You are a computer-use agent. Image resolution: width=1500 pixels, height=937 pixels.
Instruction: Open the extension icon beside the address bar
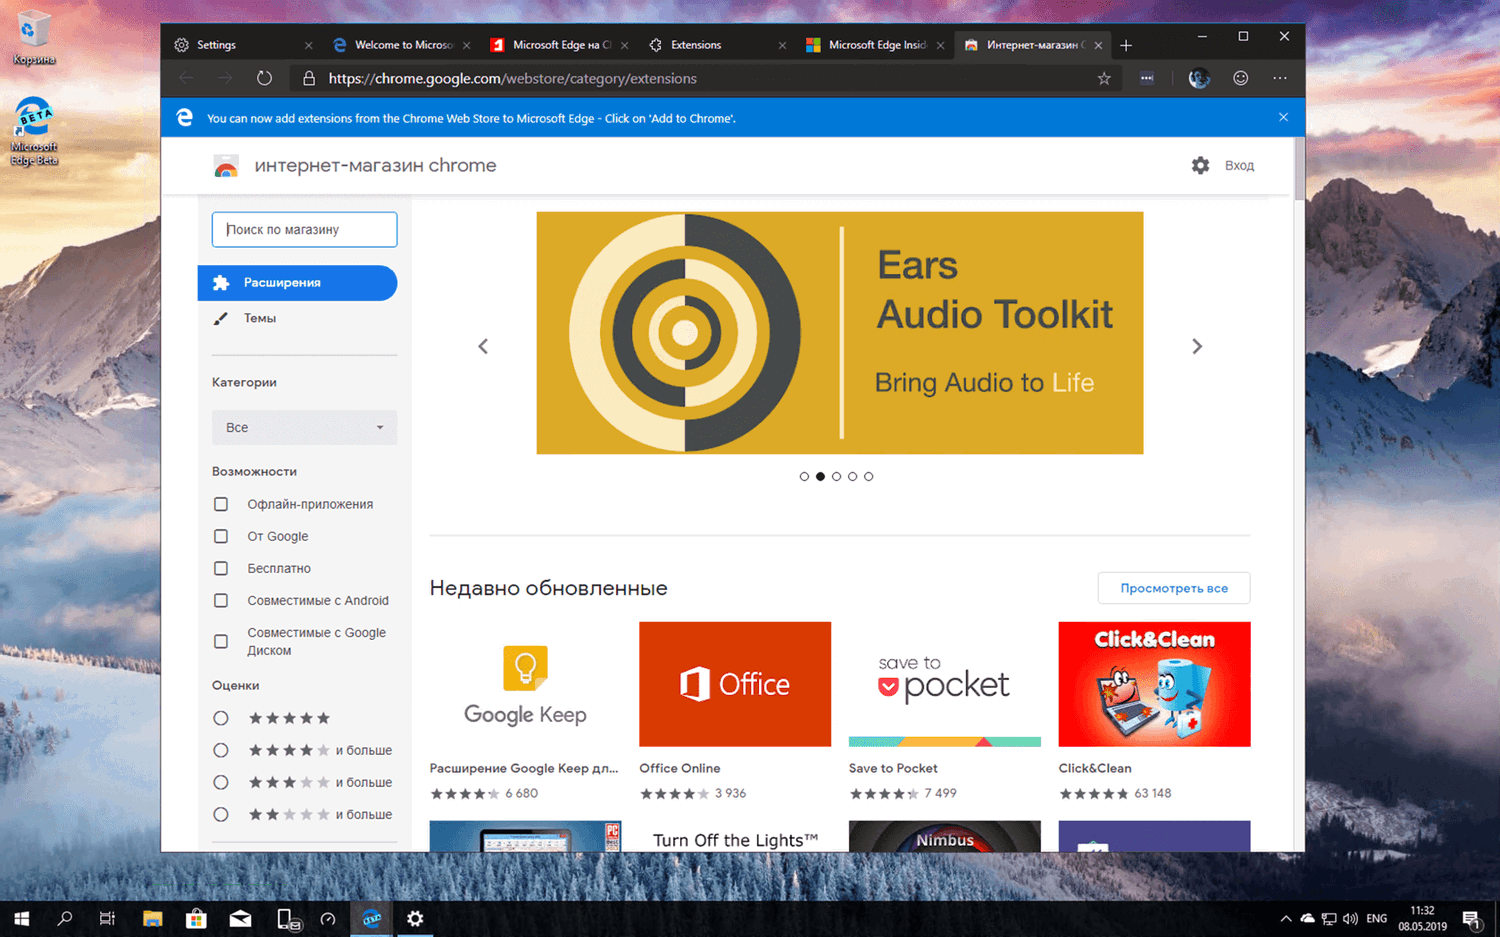(x=1147, y=78)
